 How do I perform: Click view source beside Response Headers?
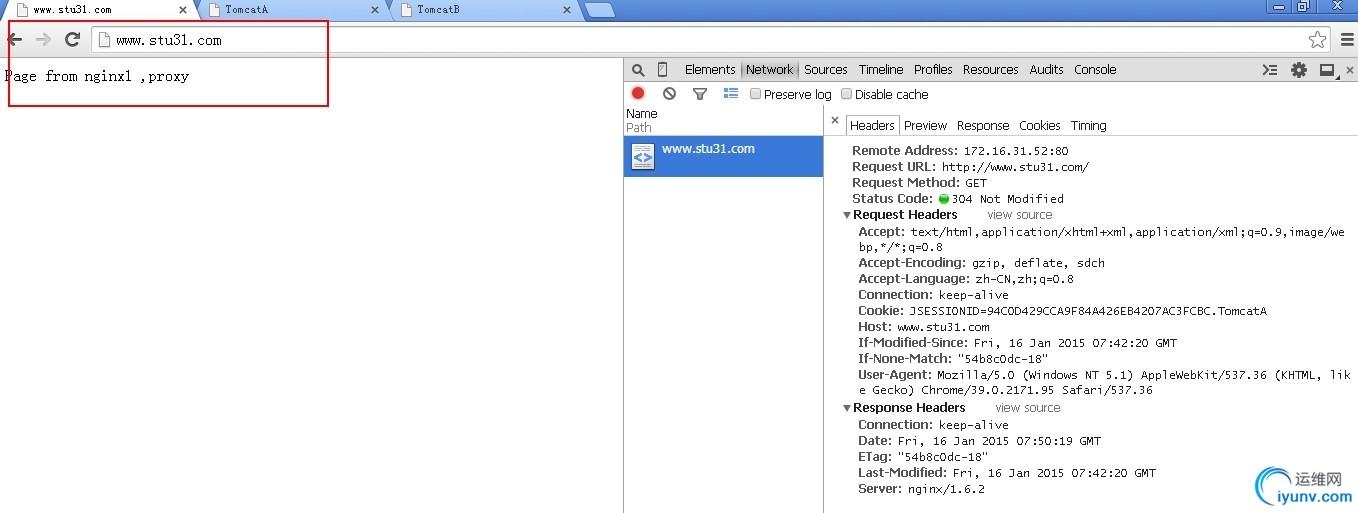tap(1028, 408)
